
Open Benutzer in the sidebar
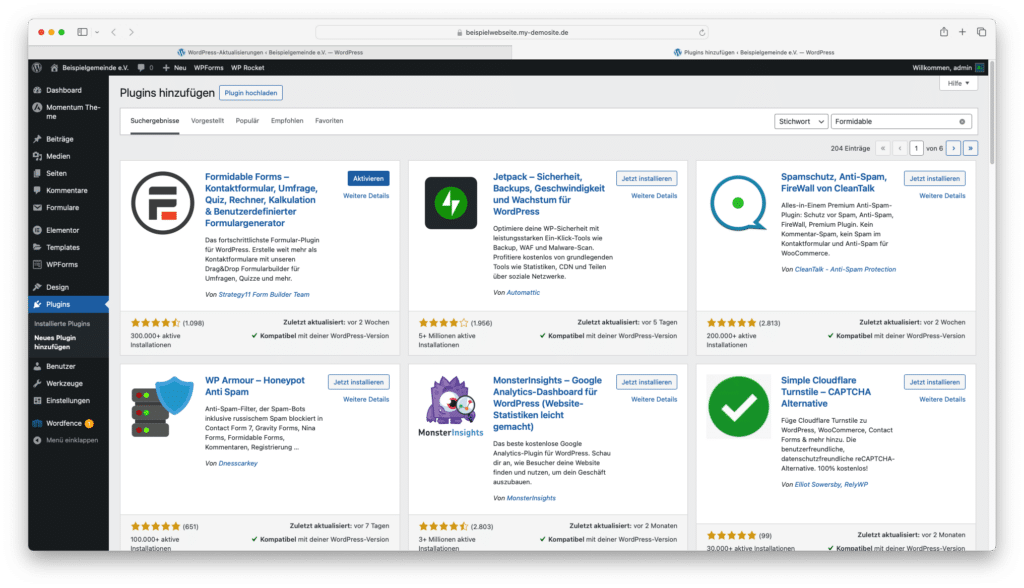click(61, 367)
